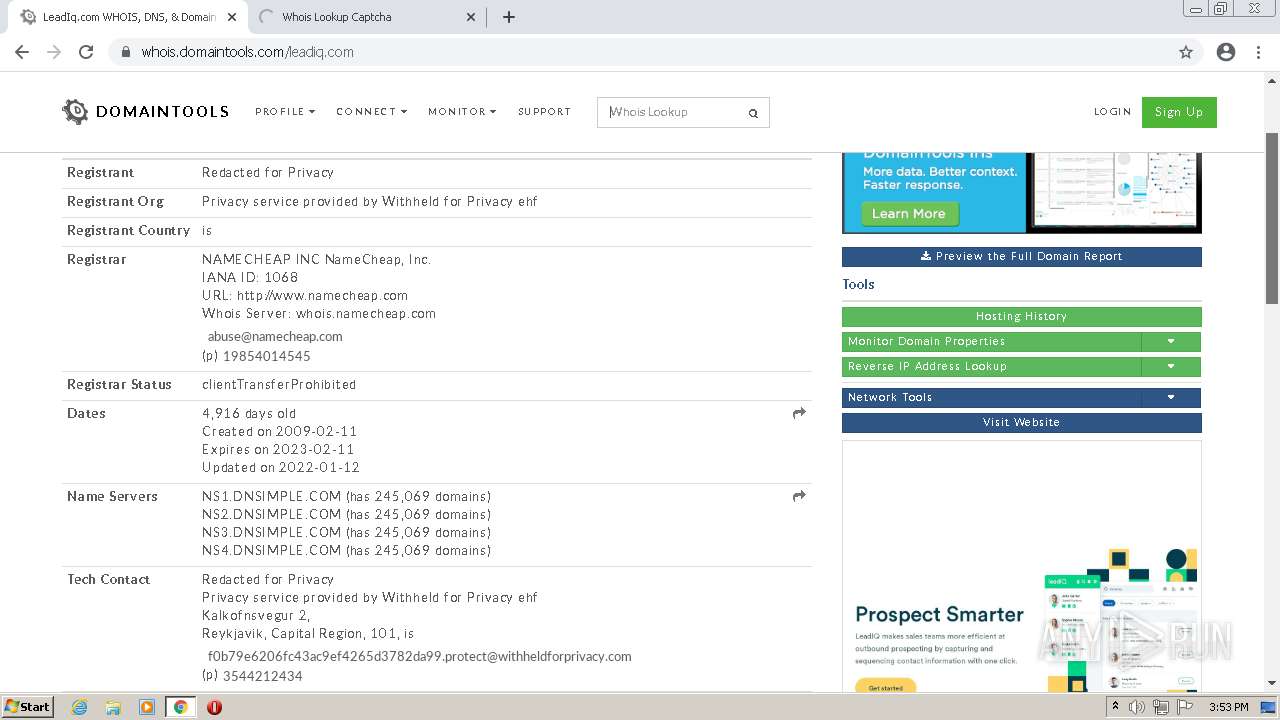Show hidden tray icons arrow

click(1115, 707)
